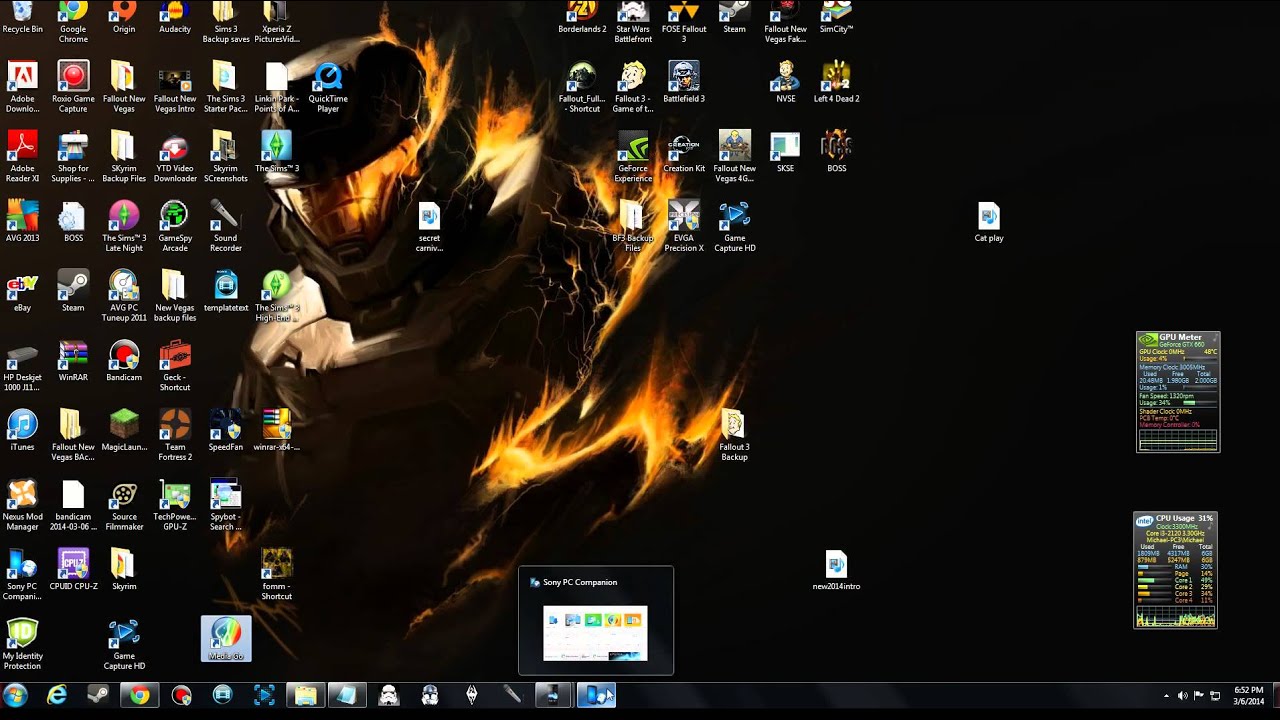Click the microphone icon in the taskbar
Screen dimensions: 1280x720
512,695
